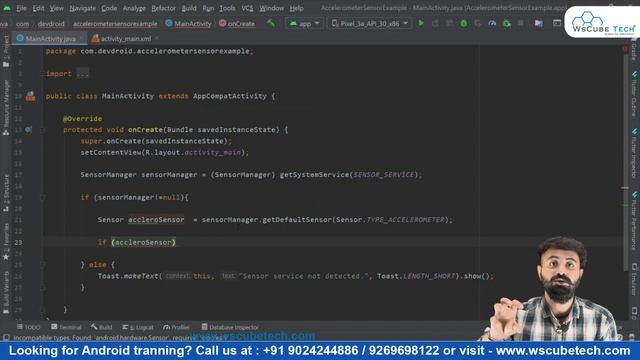Open the Tools menu
Image resolution: width=640 pixels, height=360 pixels.
[x=227, y=8]
